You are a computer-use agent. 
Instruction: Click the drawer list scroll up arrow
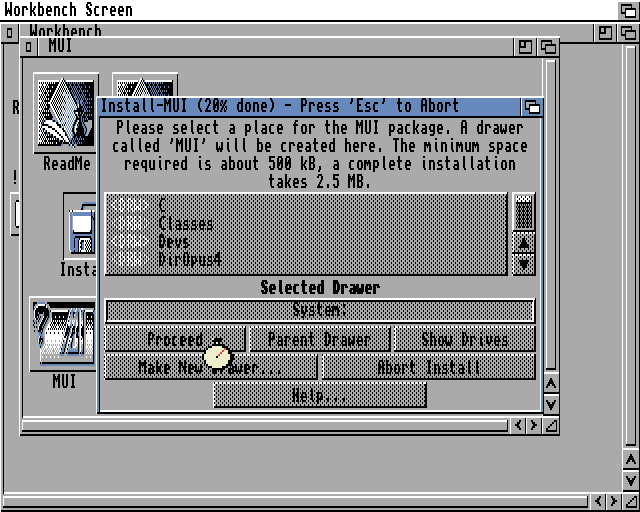(524, 244)
